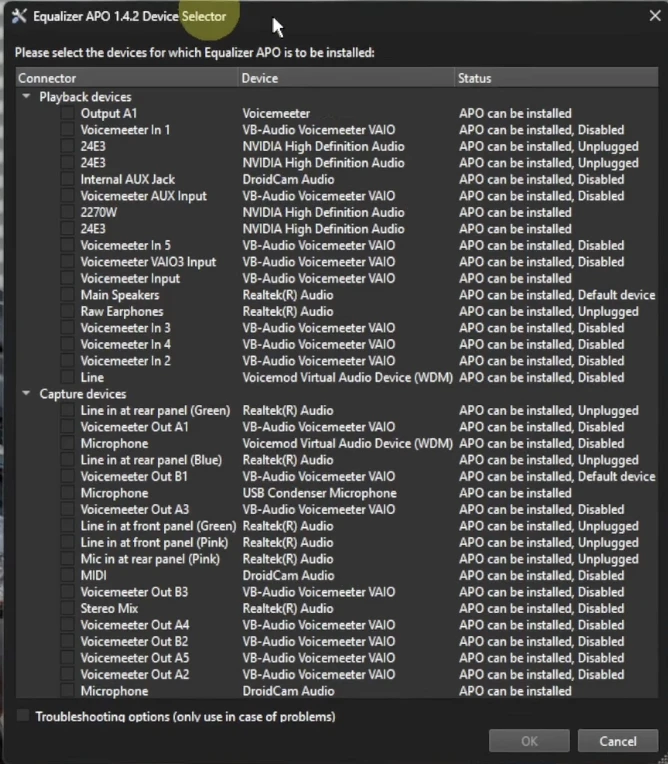
Task: Close the Device Selector dialog
Action: pyautogui.click(x=655, y=16)
